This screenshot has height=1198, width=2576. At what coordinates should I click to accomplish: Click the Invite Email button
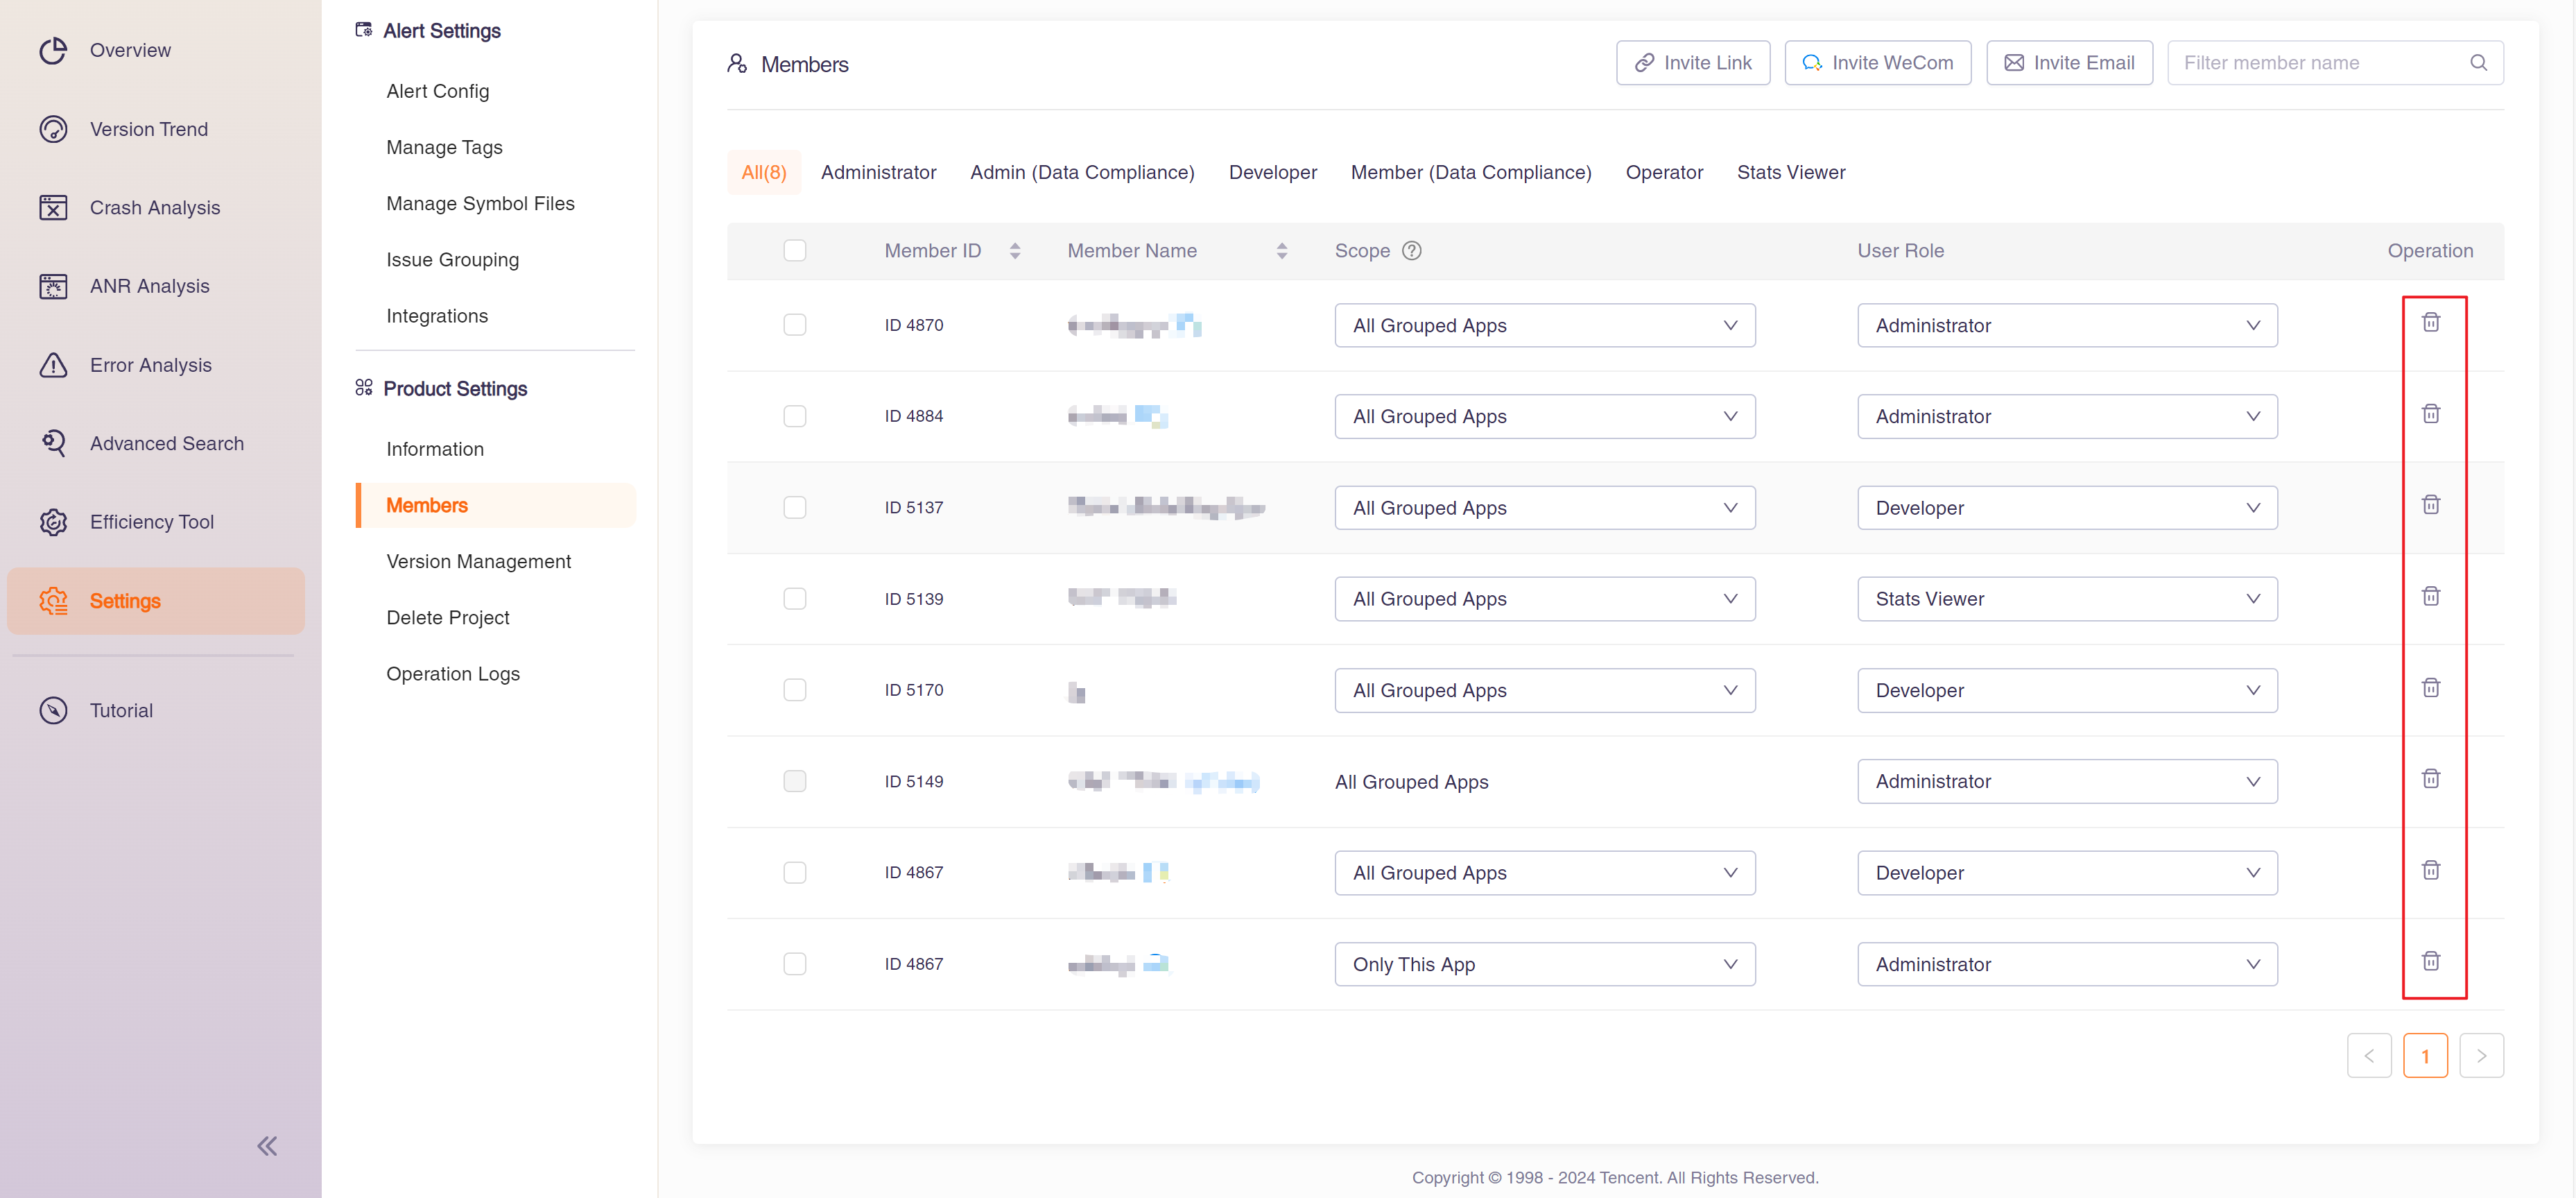click(x=2069, y=63)
